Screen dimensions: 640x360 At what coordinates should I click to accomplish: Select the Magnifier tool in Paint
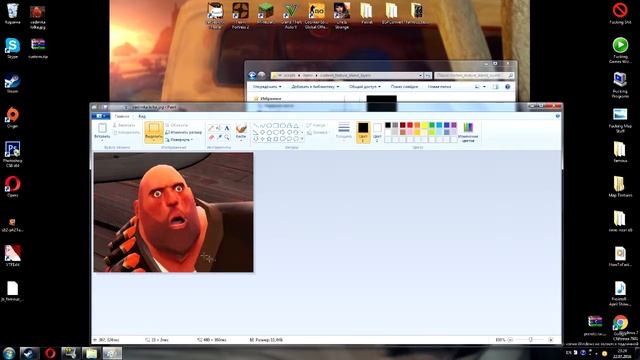coord(227,137)
